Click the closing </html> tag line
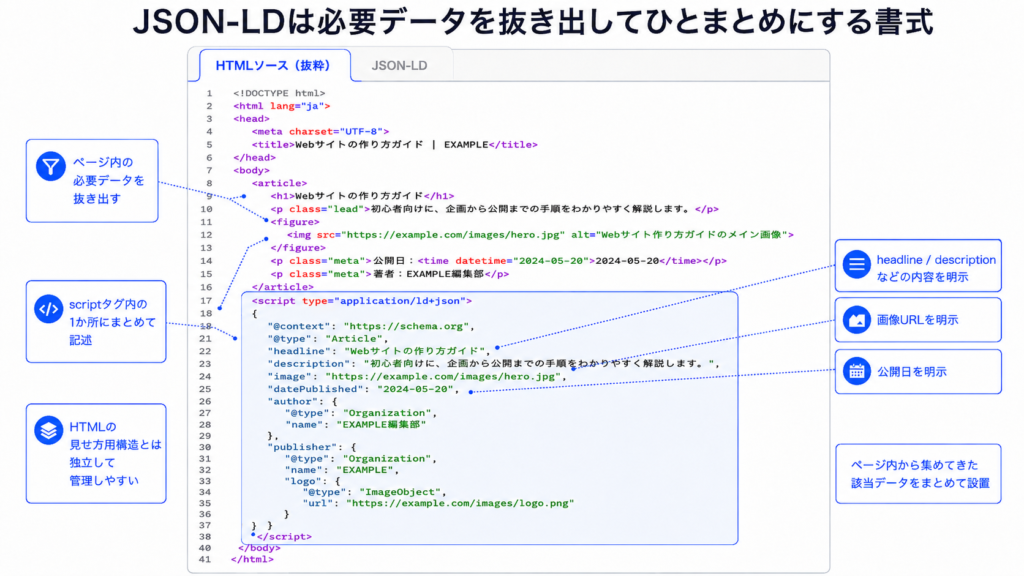Screen dimensions: 1024x576 click(x=252, y=559)
